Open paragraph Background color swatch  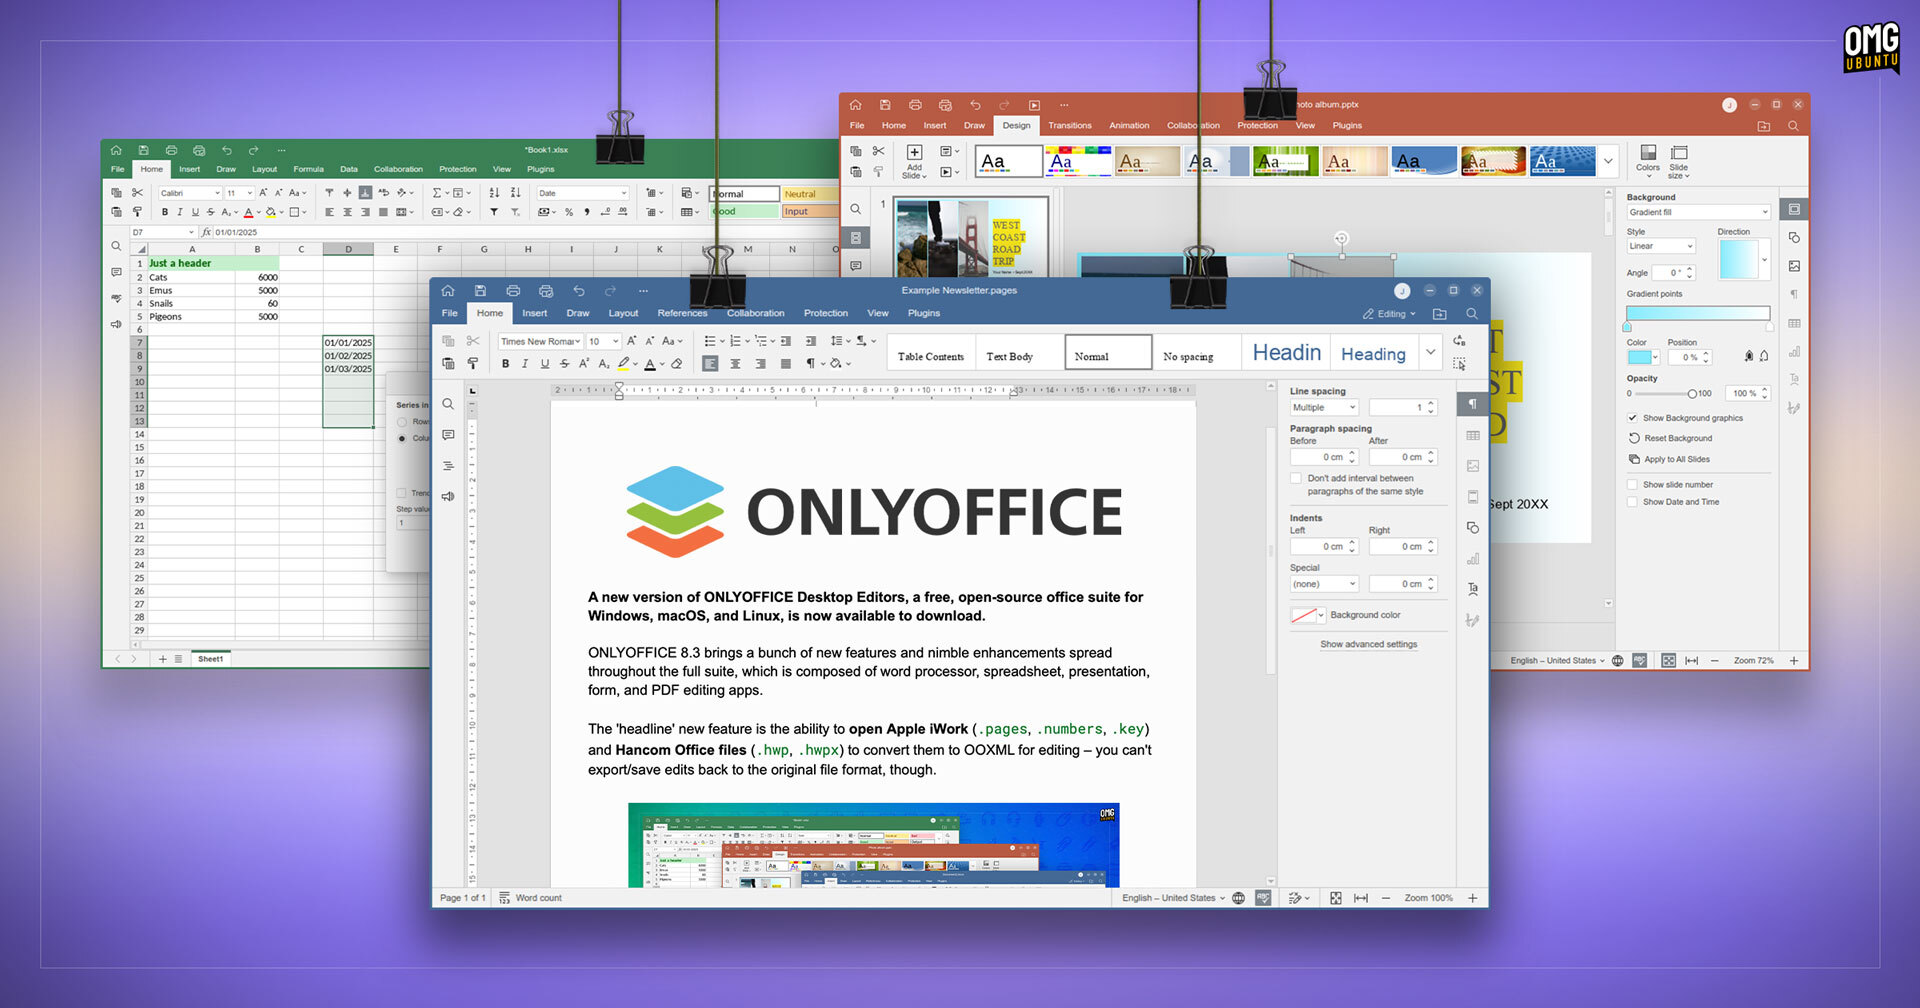click(x=1307, y=615)
